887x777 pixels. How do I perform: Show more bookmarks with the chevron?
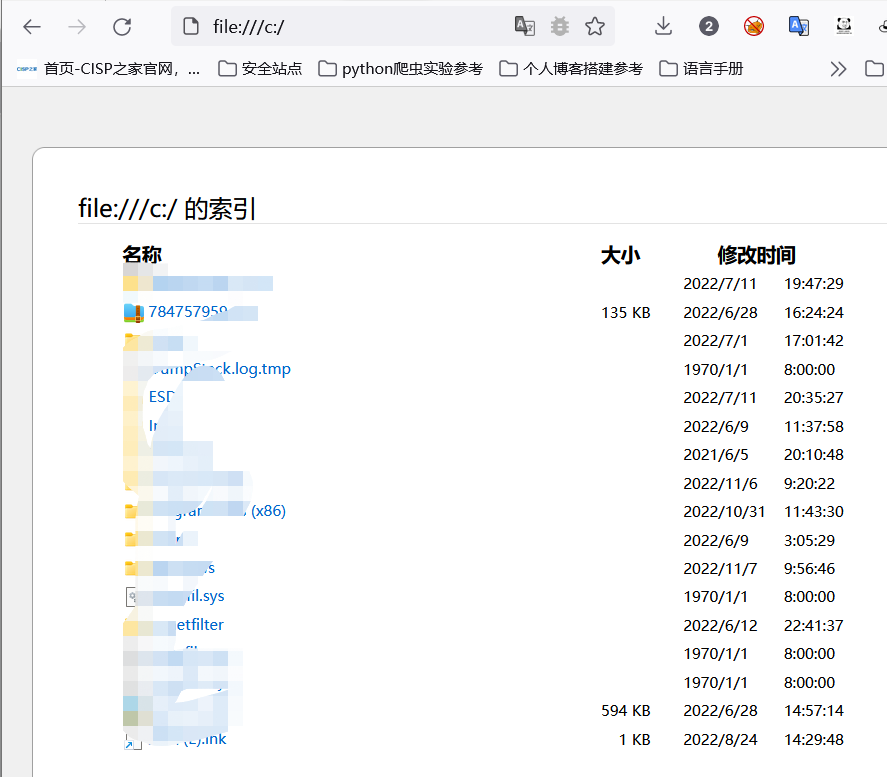[x=838, y=69]
